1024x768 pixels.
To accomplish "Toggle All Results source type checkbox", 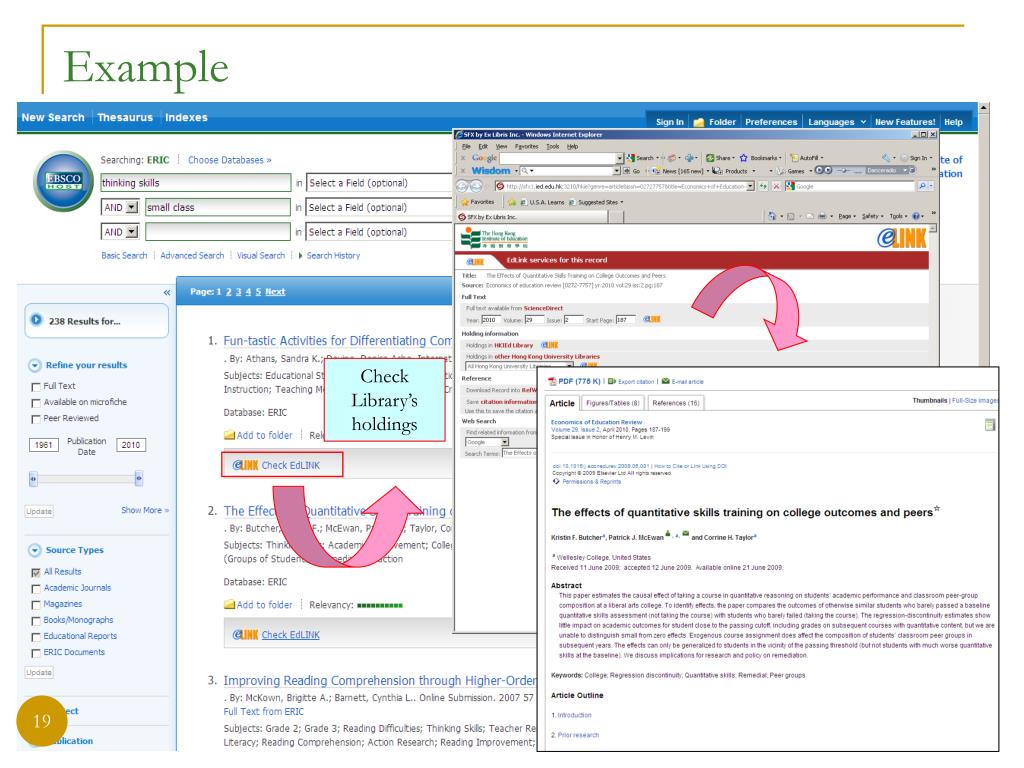I will coord(36,573).
